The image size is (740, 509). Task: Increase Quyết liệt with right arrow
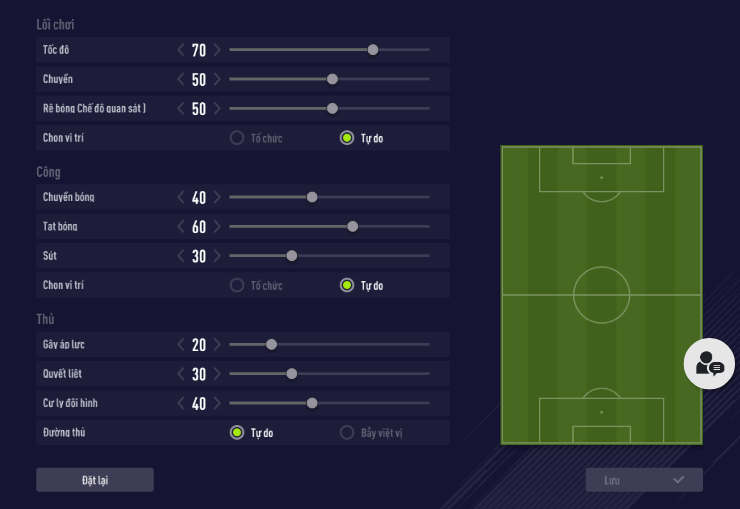coord(217,374)
